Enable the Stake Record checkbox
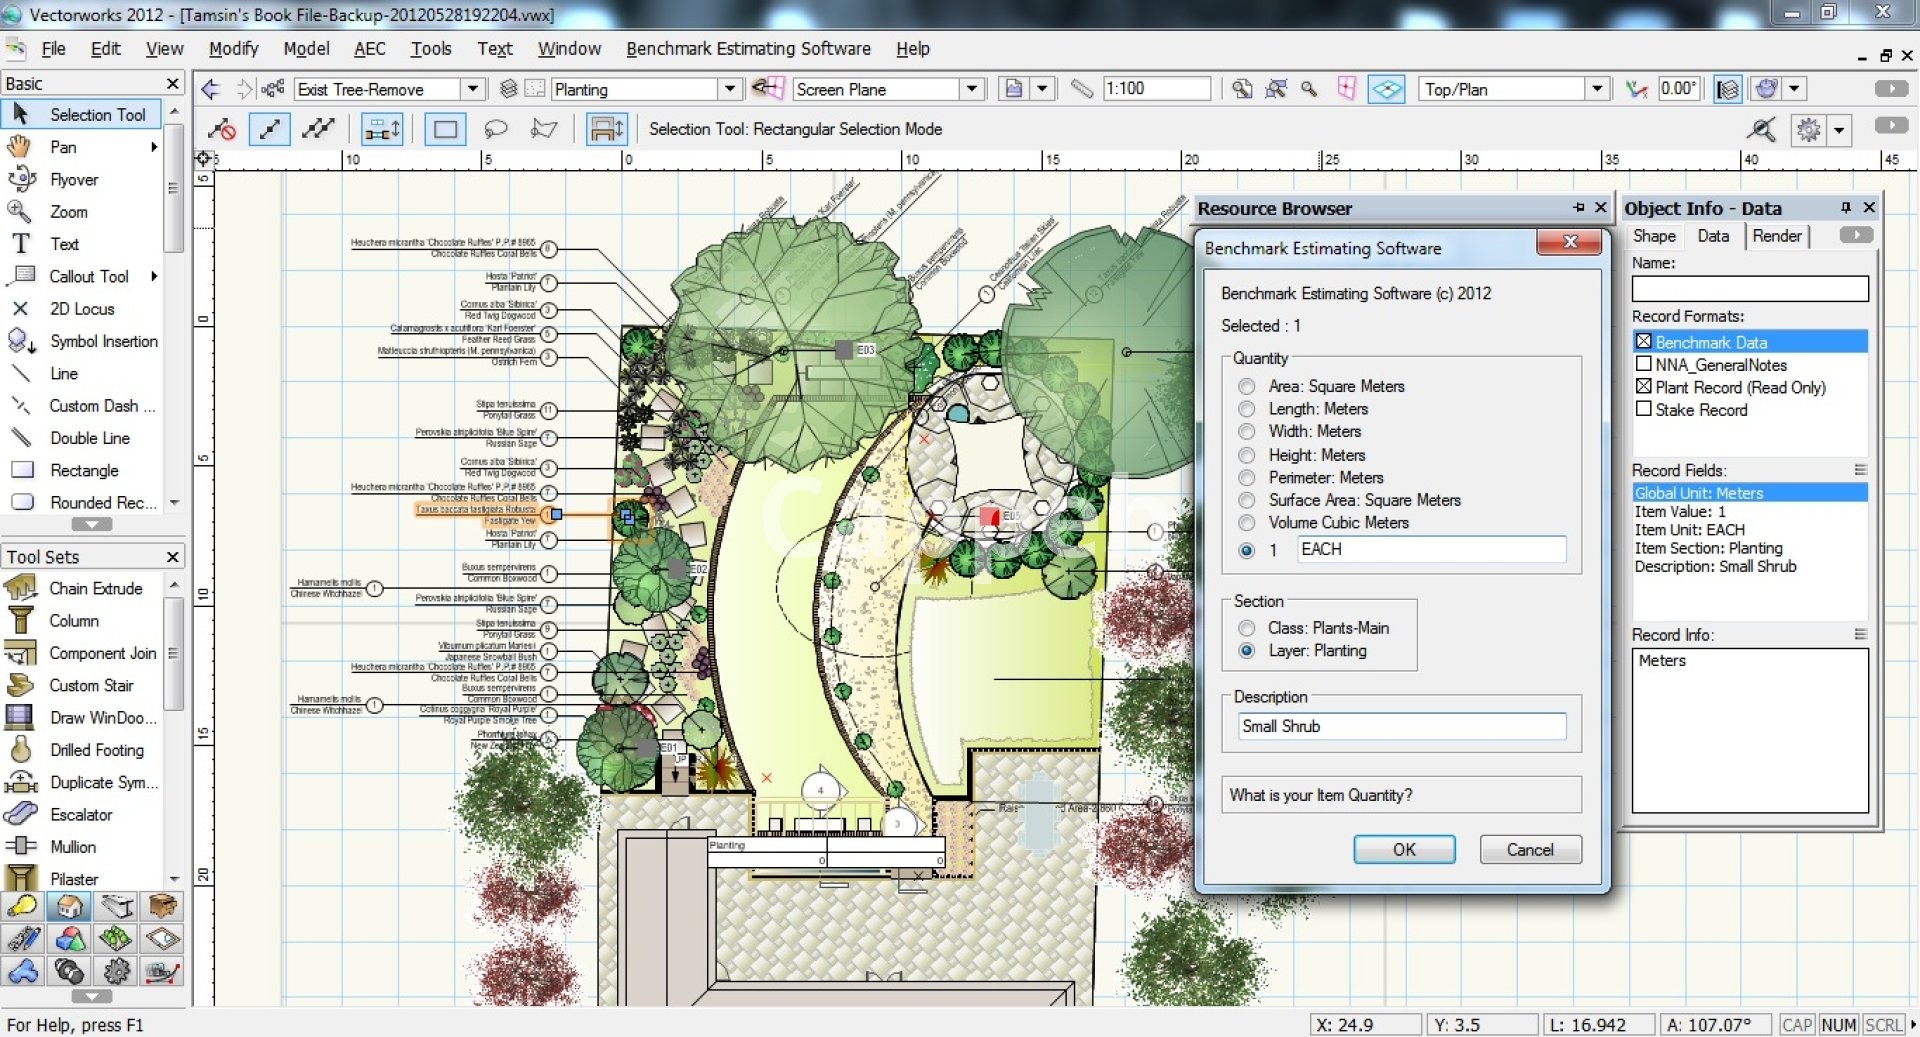Image resolution: width=1920 pixels, height=1037 pixels. tap(1643, 409)
